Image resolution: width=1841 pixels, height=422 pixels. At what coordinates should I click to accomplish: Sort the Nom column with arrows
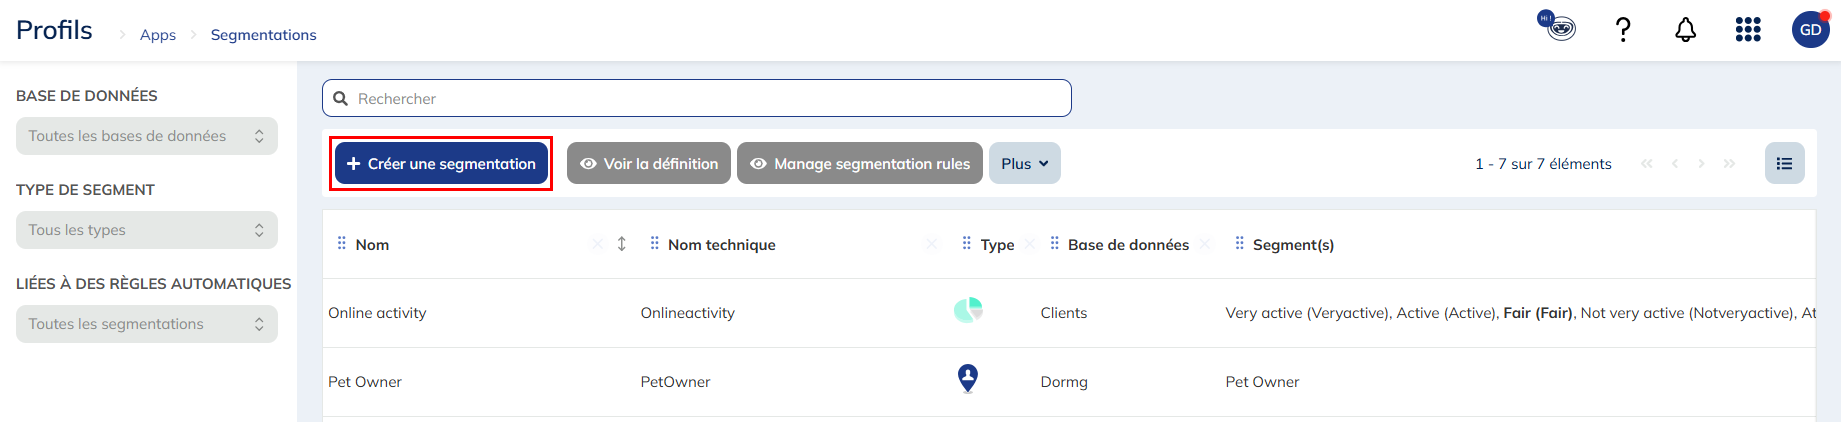[621, 244]
